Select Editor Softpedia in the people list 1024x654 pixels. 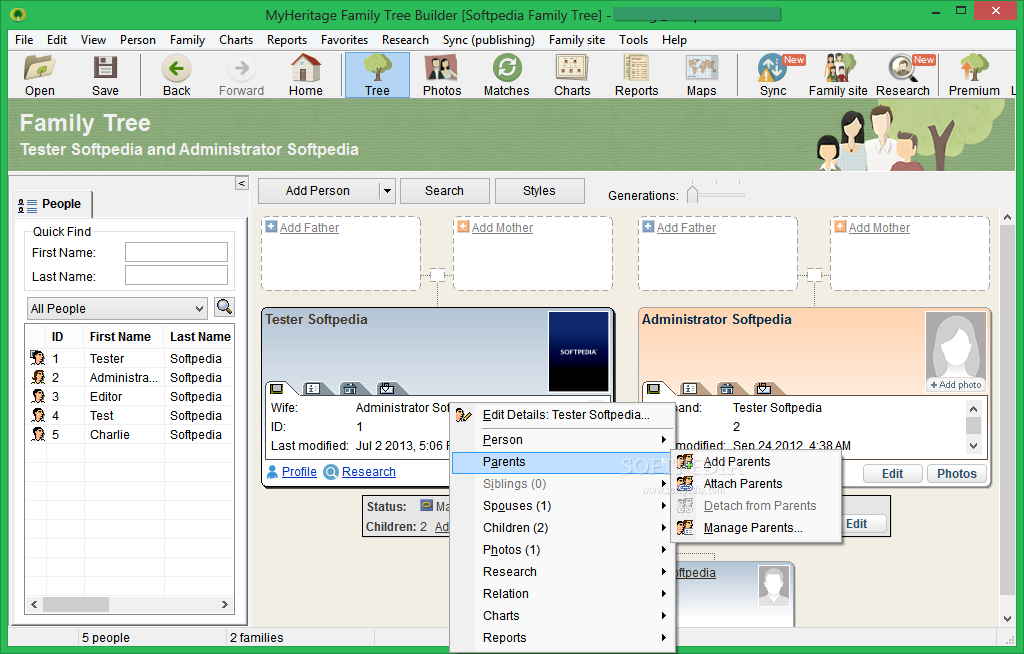(129, 397)
